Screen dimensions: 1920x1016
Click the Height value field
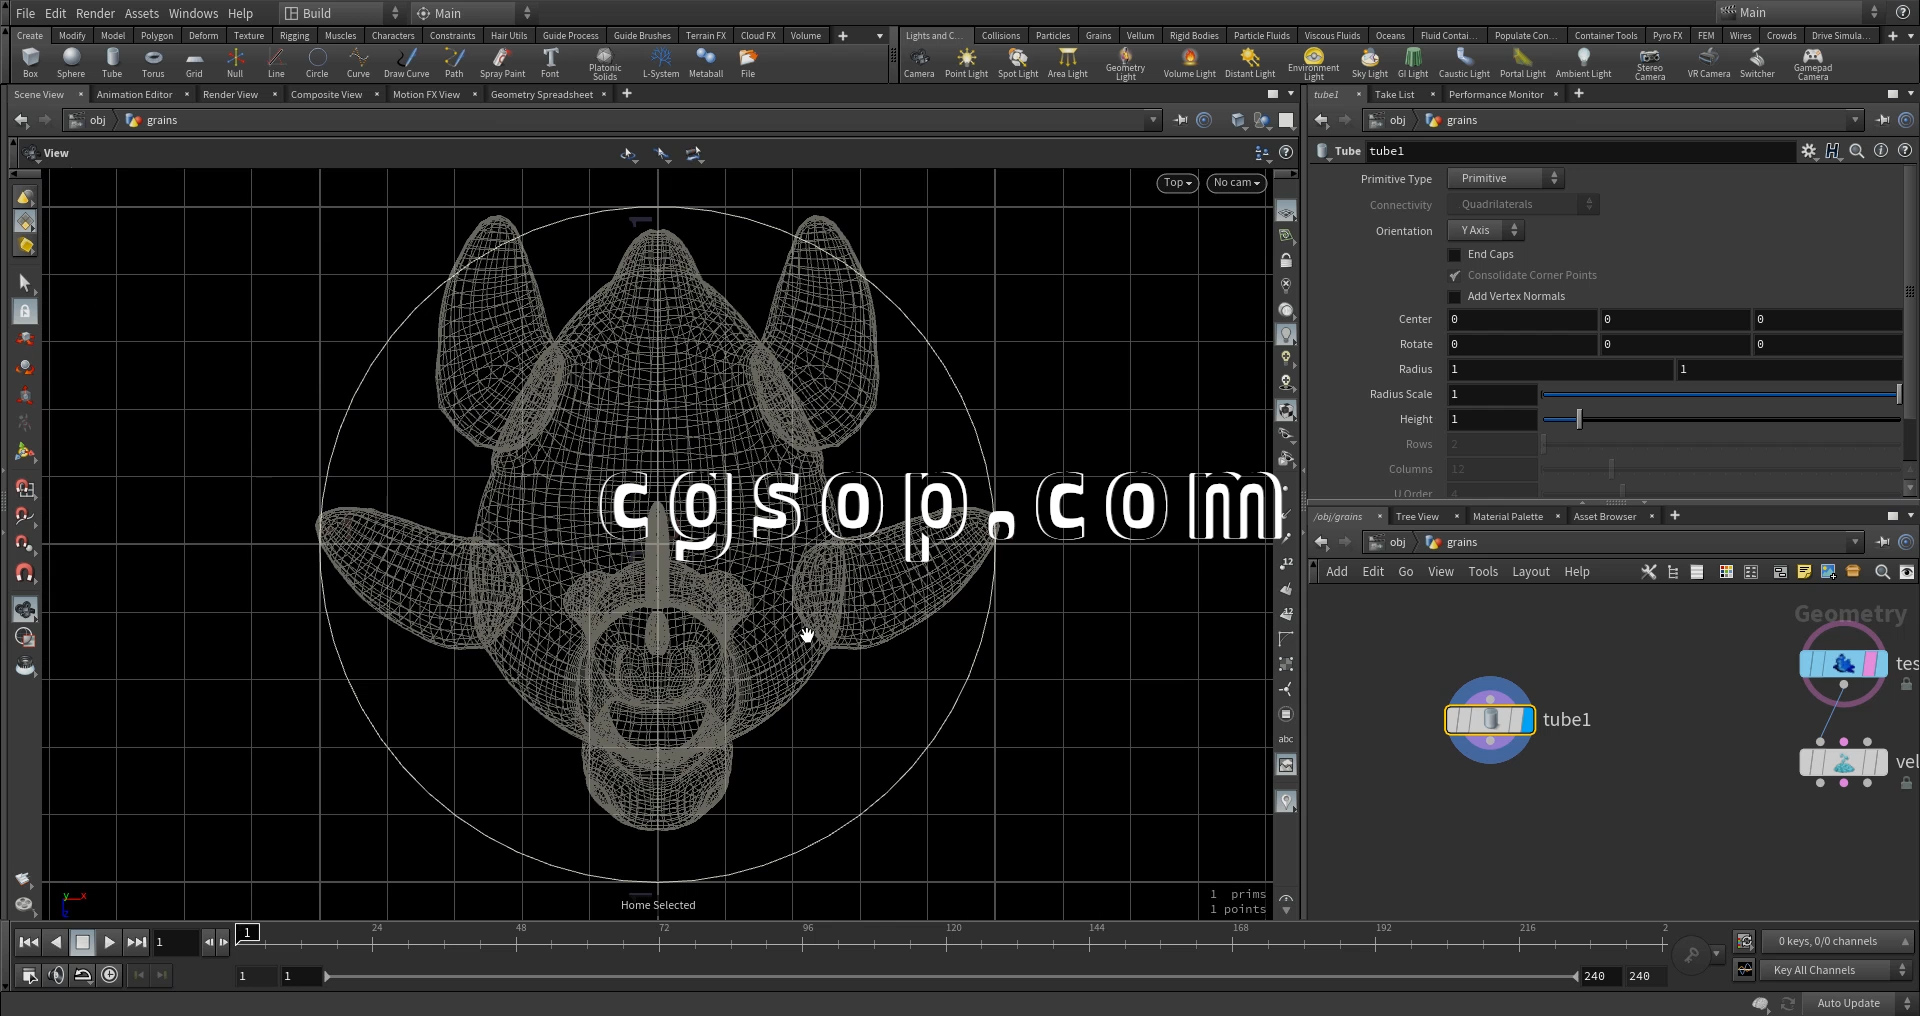[1492, 419]
